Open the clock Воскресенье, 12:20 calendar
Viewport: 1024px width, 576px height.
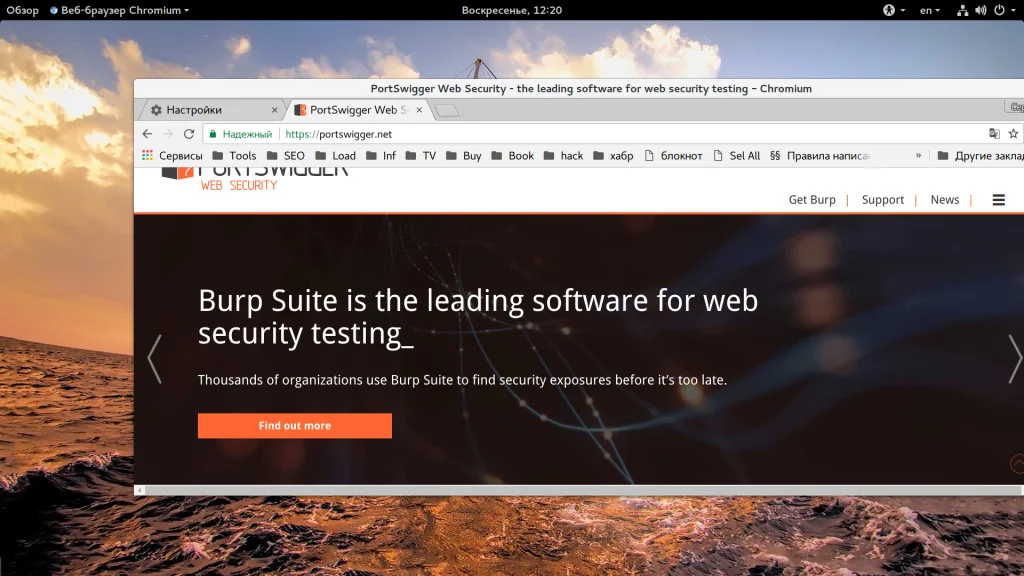(x=511, y=10)
